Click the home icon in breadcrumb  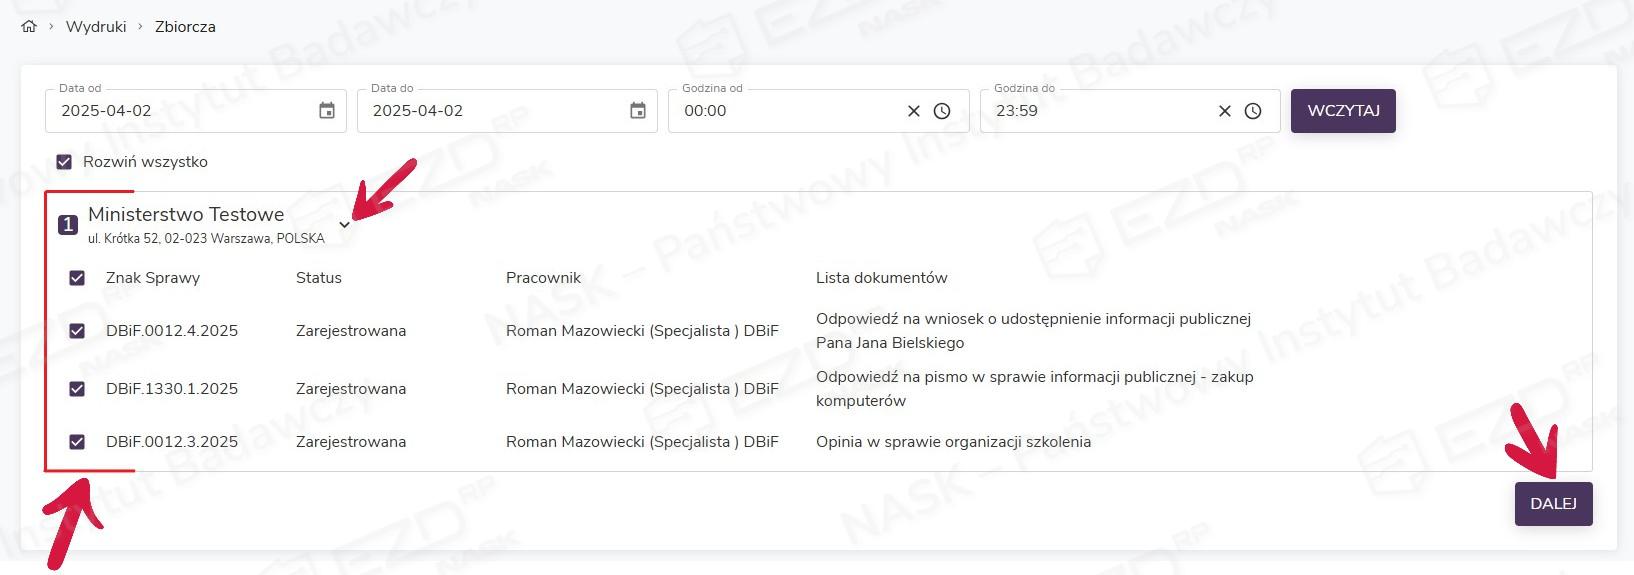(28, 27)
